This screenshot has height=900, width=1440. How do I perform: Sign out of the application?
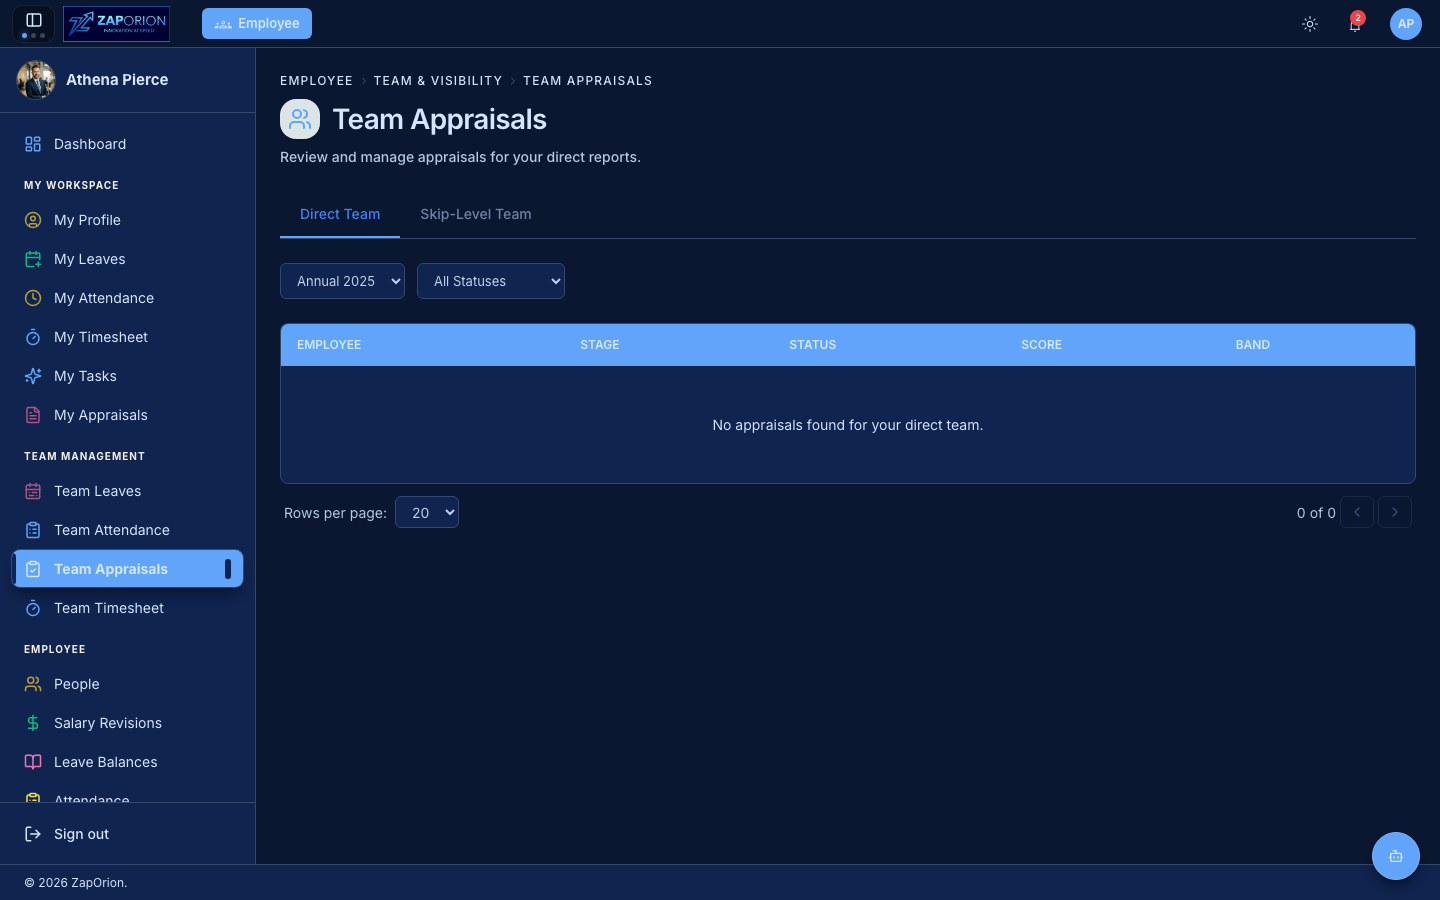point(127,834)
